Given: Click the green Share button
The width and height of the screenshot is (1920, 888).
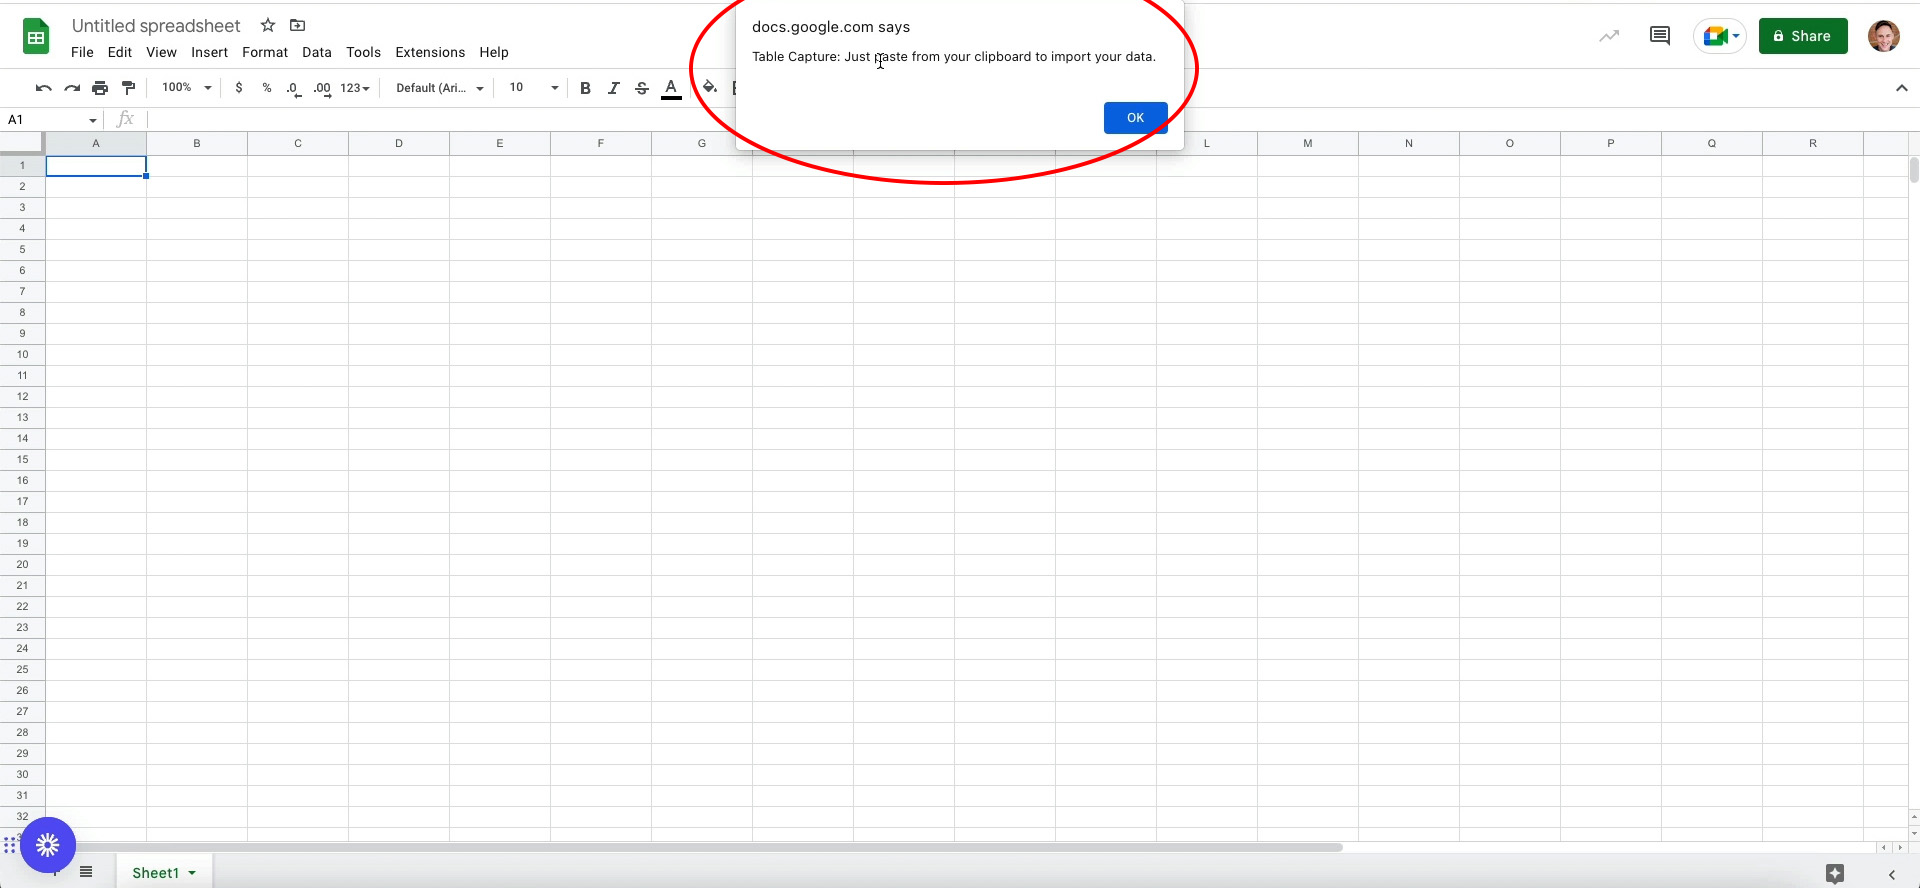Looking at the screenshot, I should (1802, 36).
